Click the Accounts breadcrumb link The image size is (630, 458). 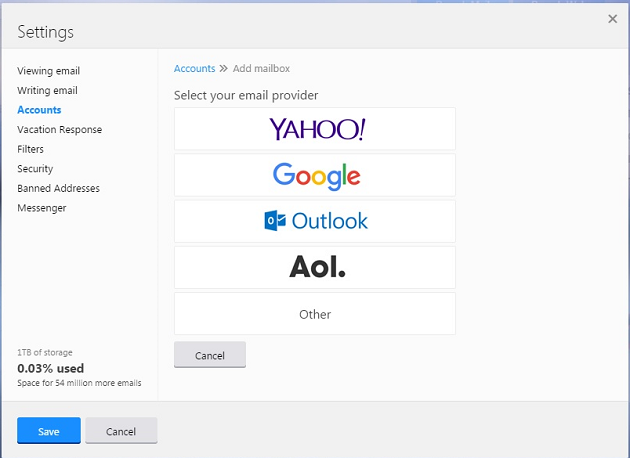[194, 68]
